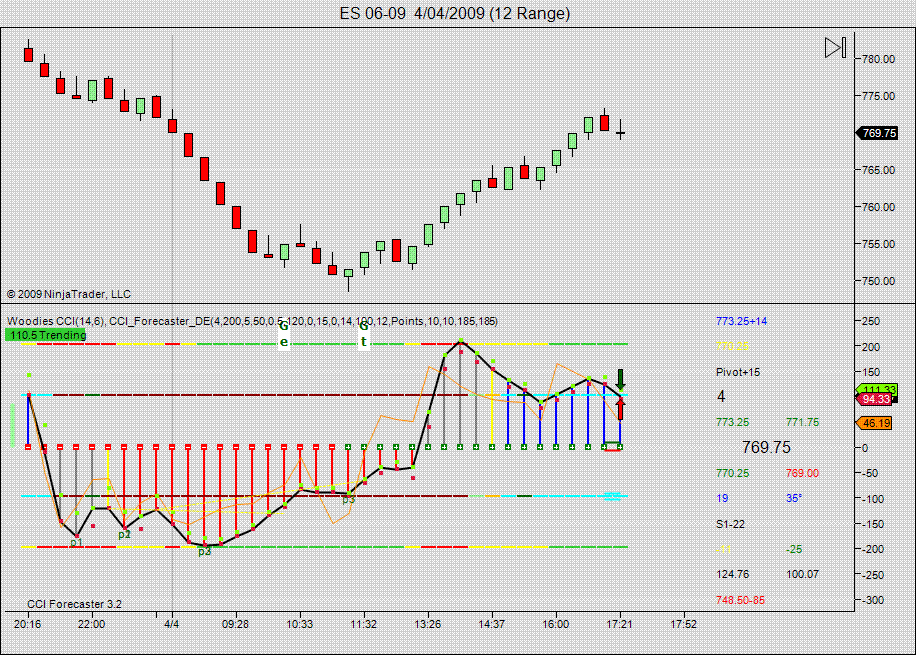Click the CCI peak point at the 200 line
The height and width of the screenshot is (655, 916).
tap(460, 341)
